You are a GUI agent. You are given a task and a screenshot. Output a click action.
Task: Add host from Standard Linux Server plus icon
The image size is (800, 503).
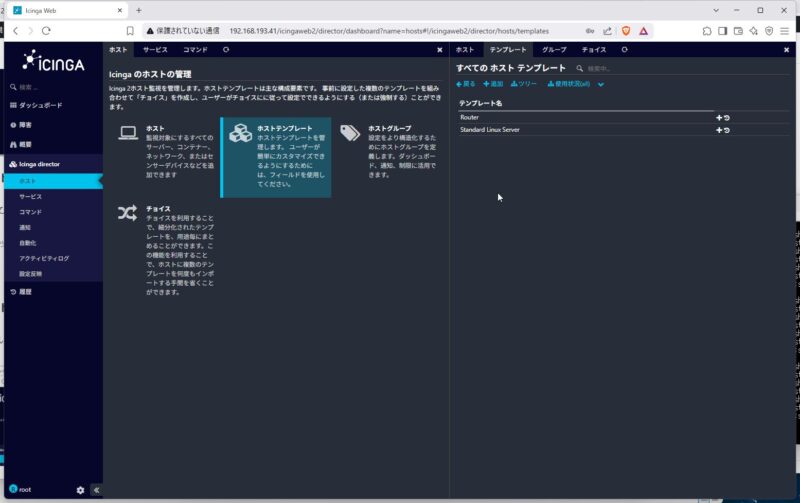coord(719,130)
